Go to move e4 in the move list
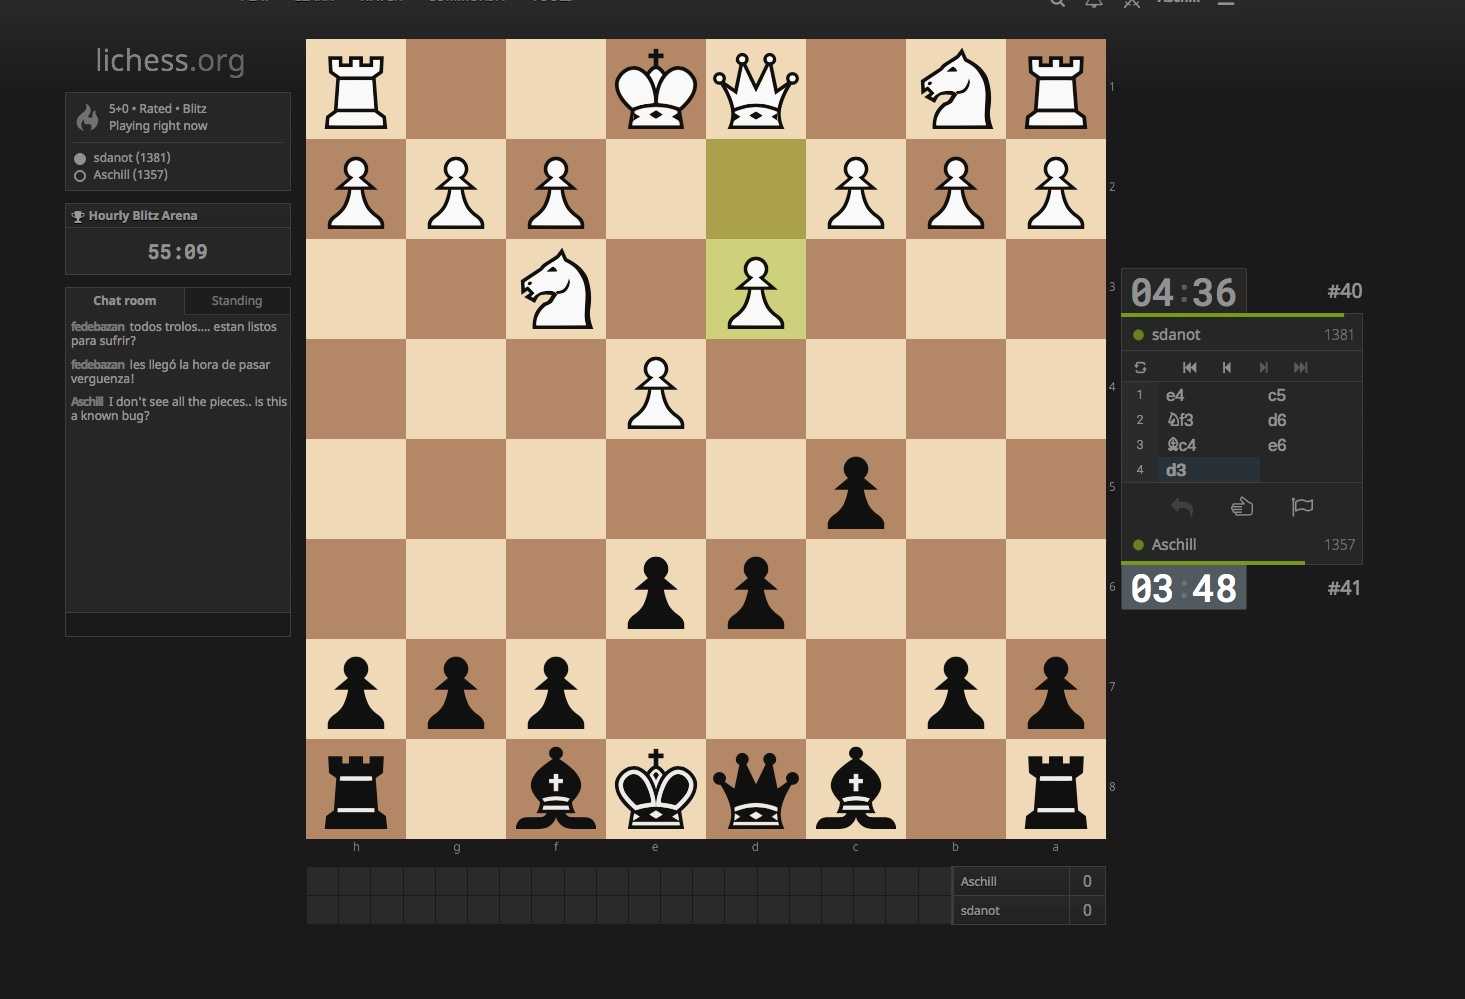 1207,395
